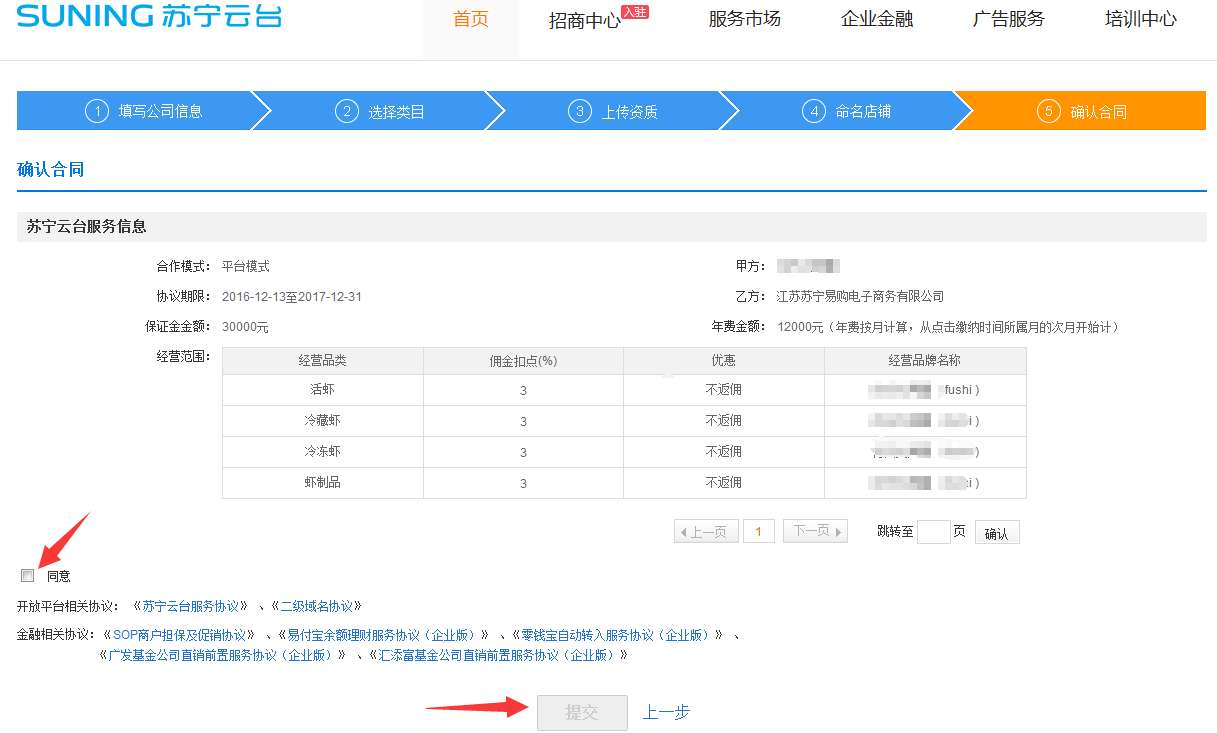Open 汇添富基金公司直销前置服务协议 link
This screenshot has height=733, width=1217.
click(x=498, y=655)
